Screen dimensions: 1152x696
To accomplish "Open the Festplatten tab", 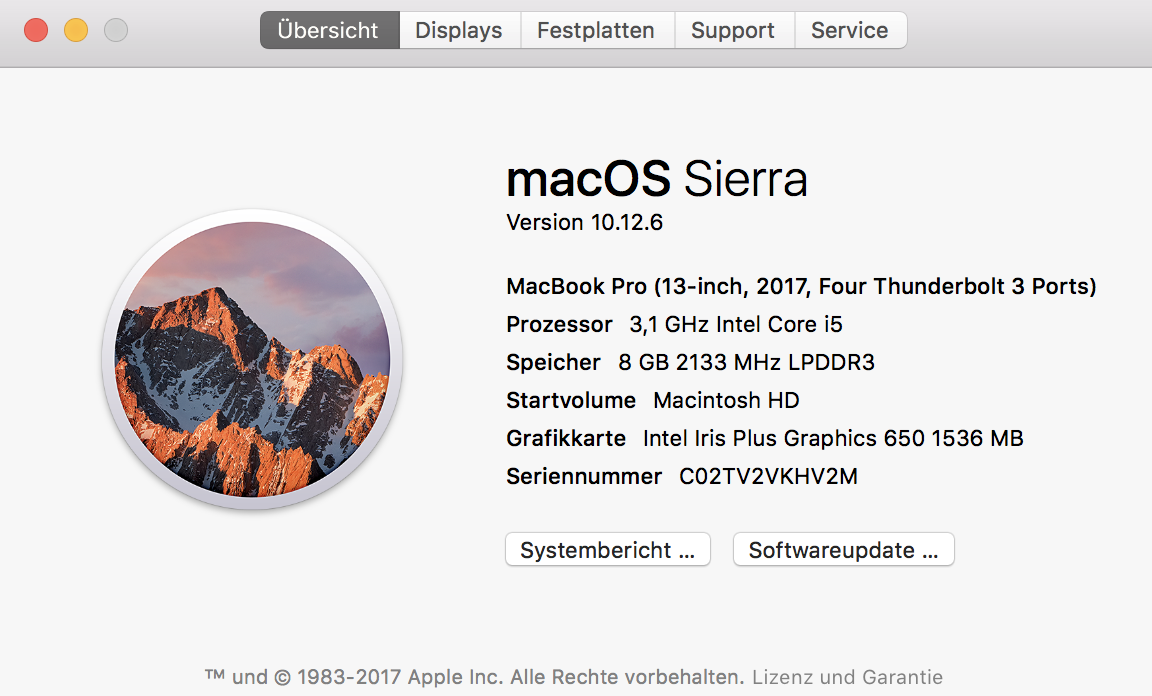I will [x=596, y=30].
